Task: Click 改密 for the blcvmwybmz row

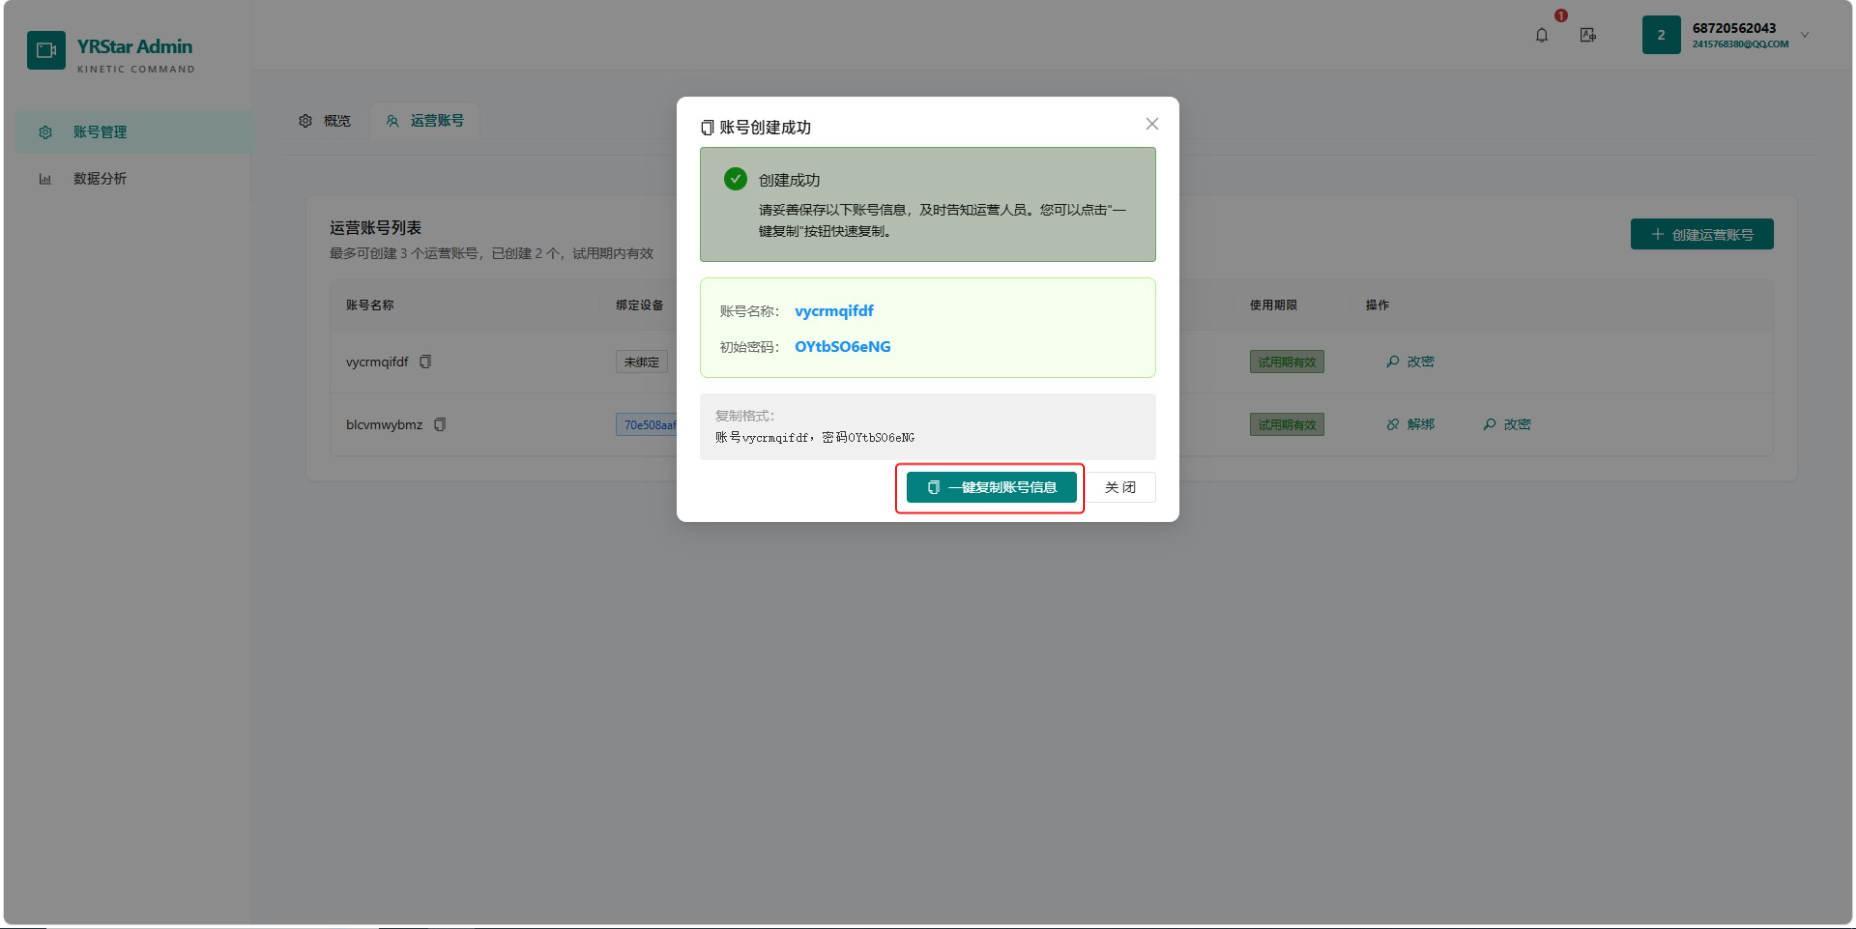Action: (x=1507, y=425)
